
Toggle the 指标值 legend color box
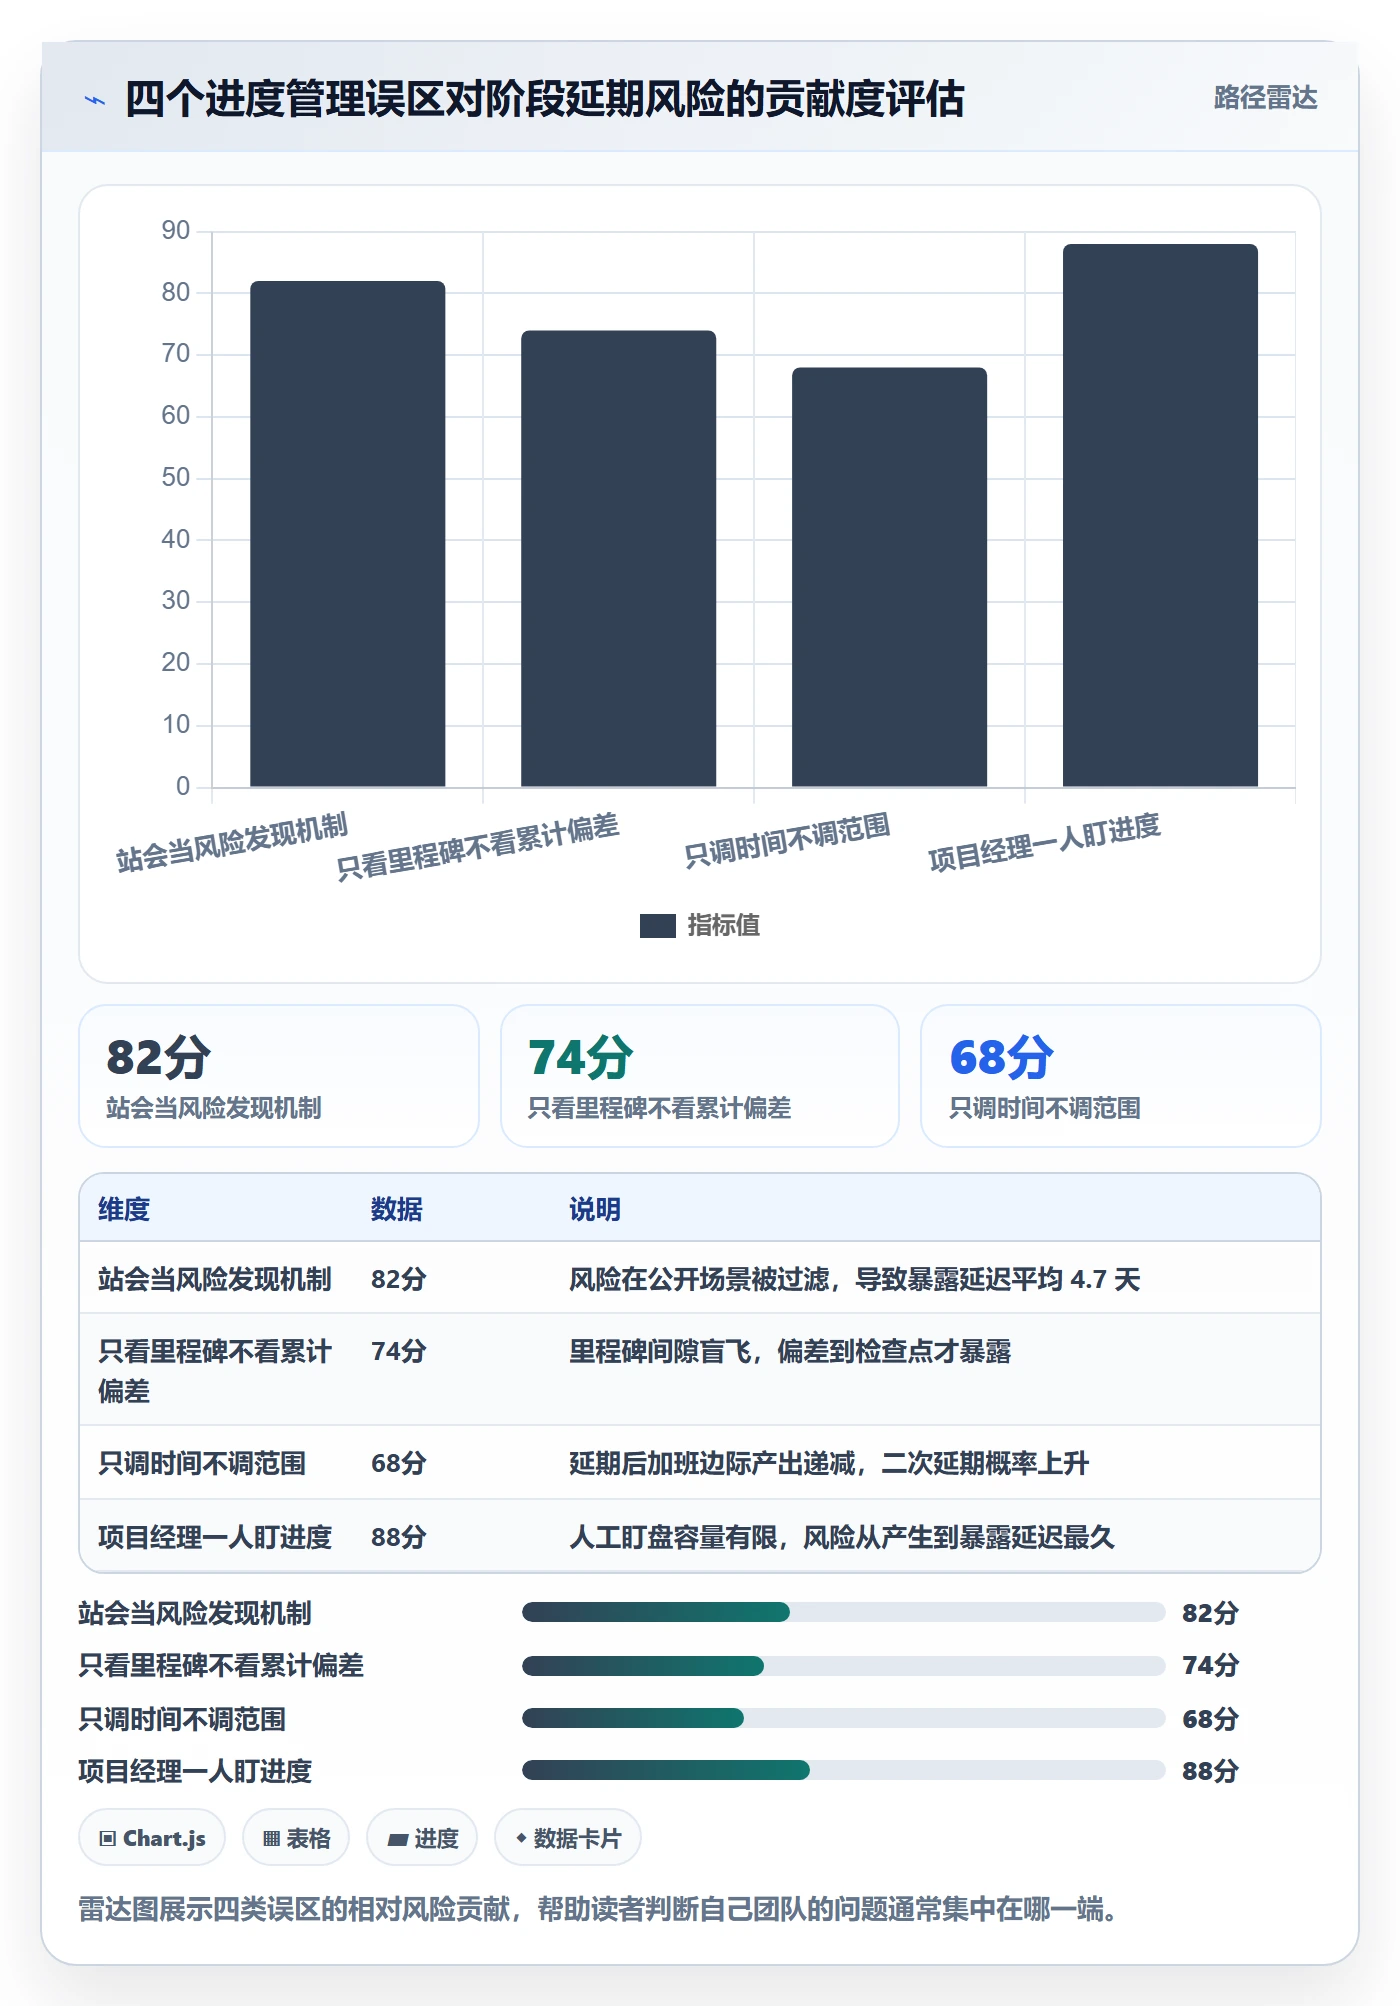click(x=657, y=926)
